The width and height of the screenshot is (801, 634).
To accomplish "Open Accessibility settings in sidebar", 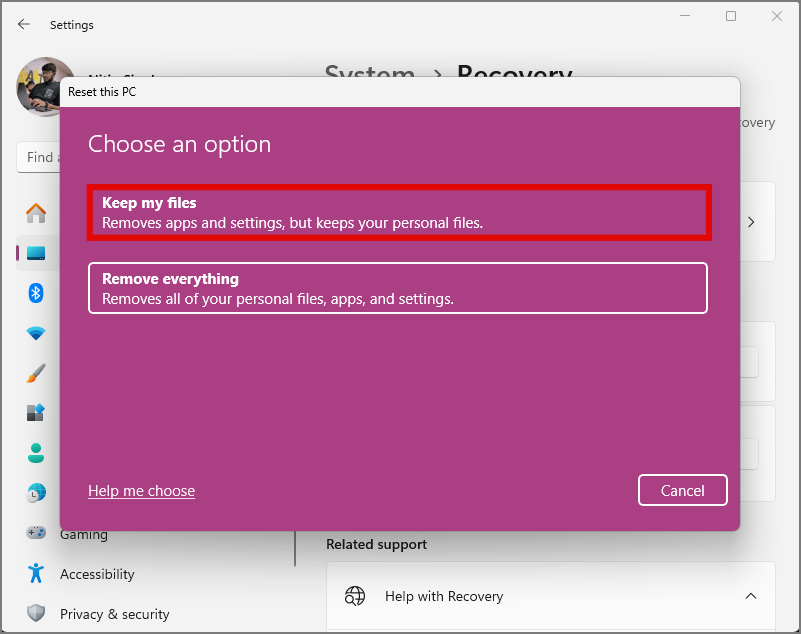I will pos(97,574).
